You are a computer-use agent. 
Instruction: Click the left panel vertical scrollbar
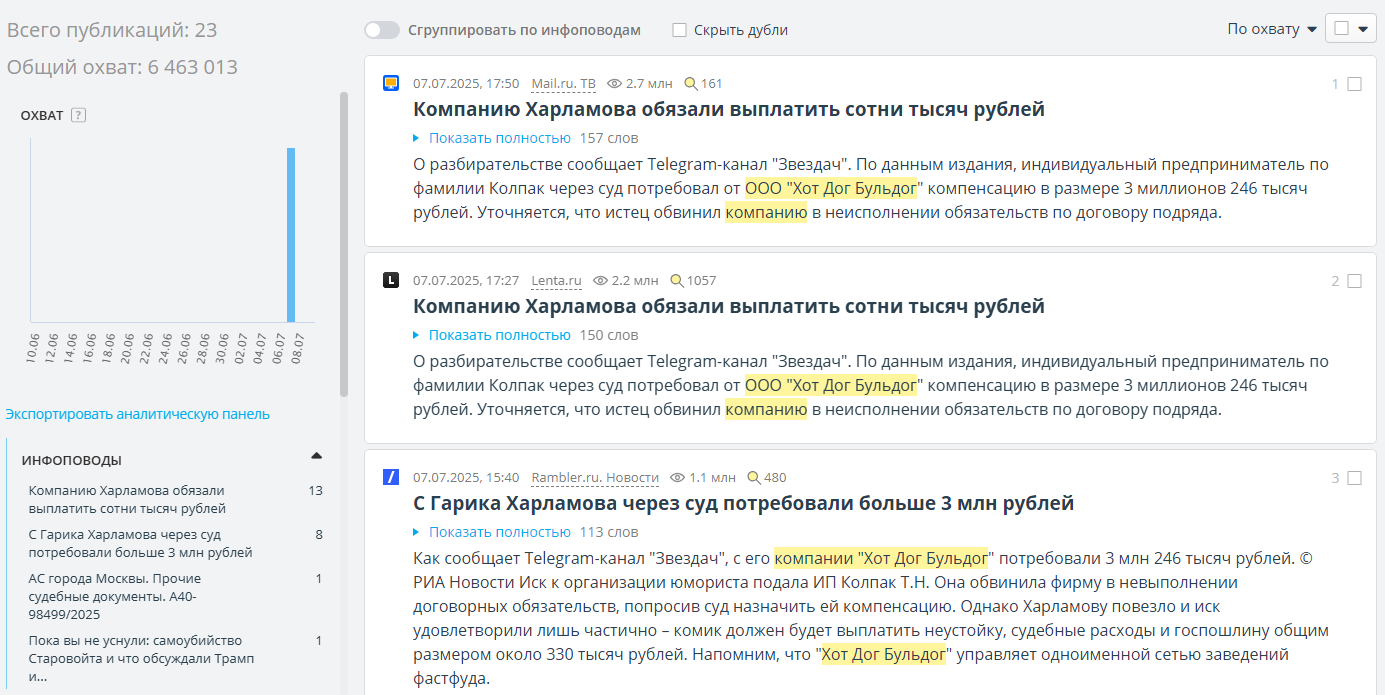pos(344,244)
